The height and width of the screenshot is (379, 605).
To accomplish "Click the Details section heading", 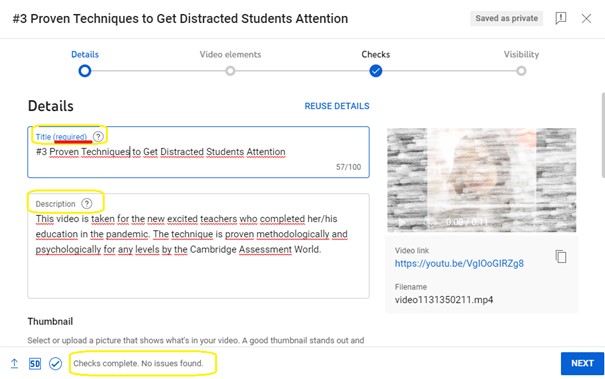I will [51, 106].
